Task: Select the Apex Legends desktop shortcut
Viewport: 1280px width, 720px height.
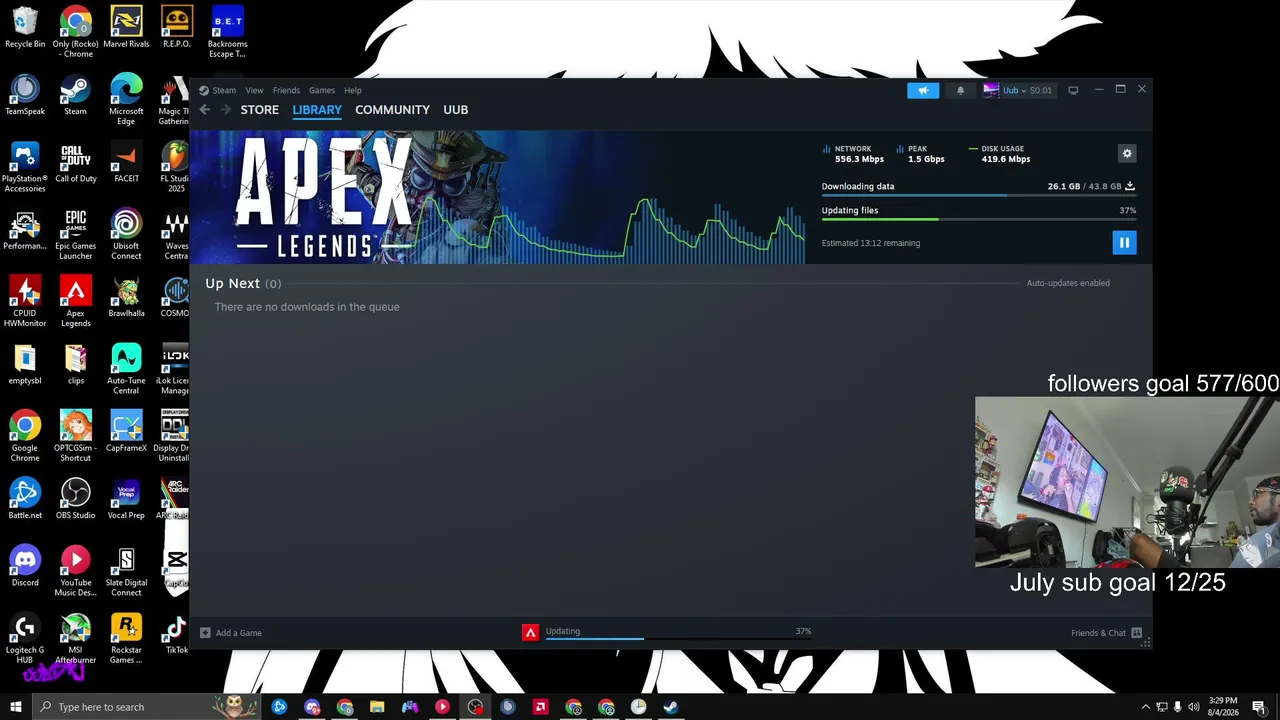Action: click(75, 302)
